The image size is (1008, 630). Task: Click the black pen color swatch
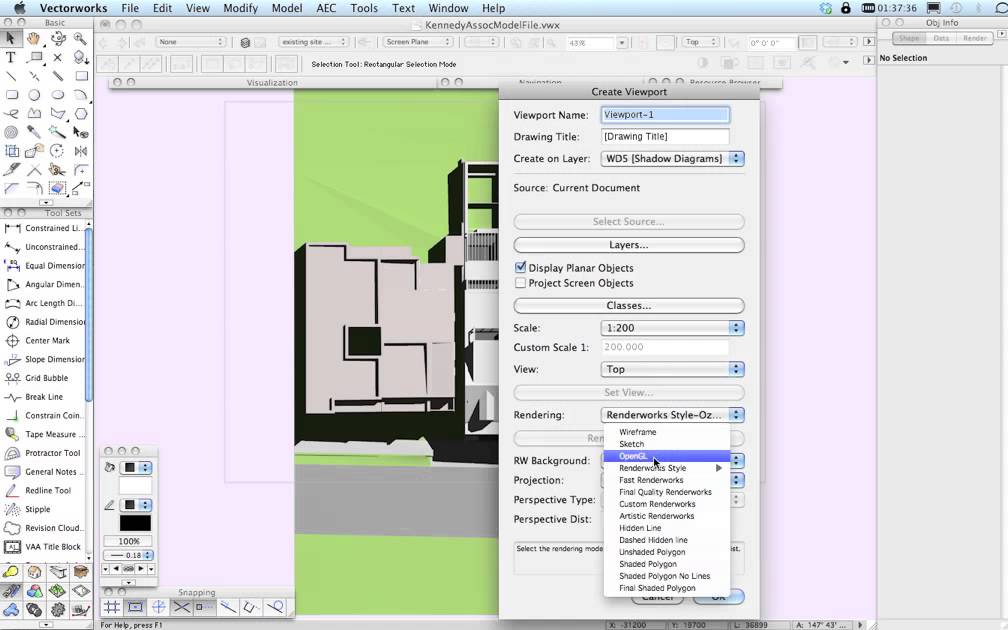pyautogui.click(x=135, y=523)
